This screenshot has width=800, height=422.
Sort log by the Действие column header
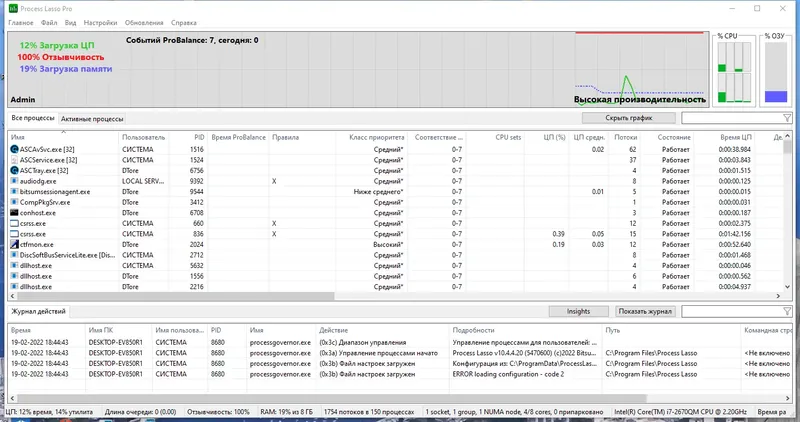point(383,330)
